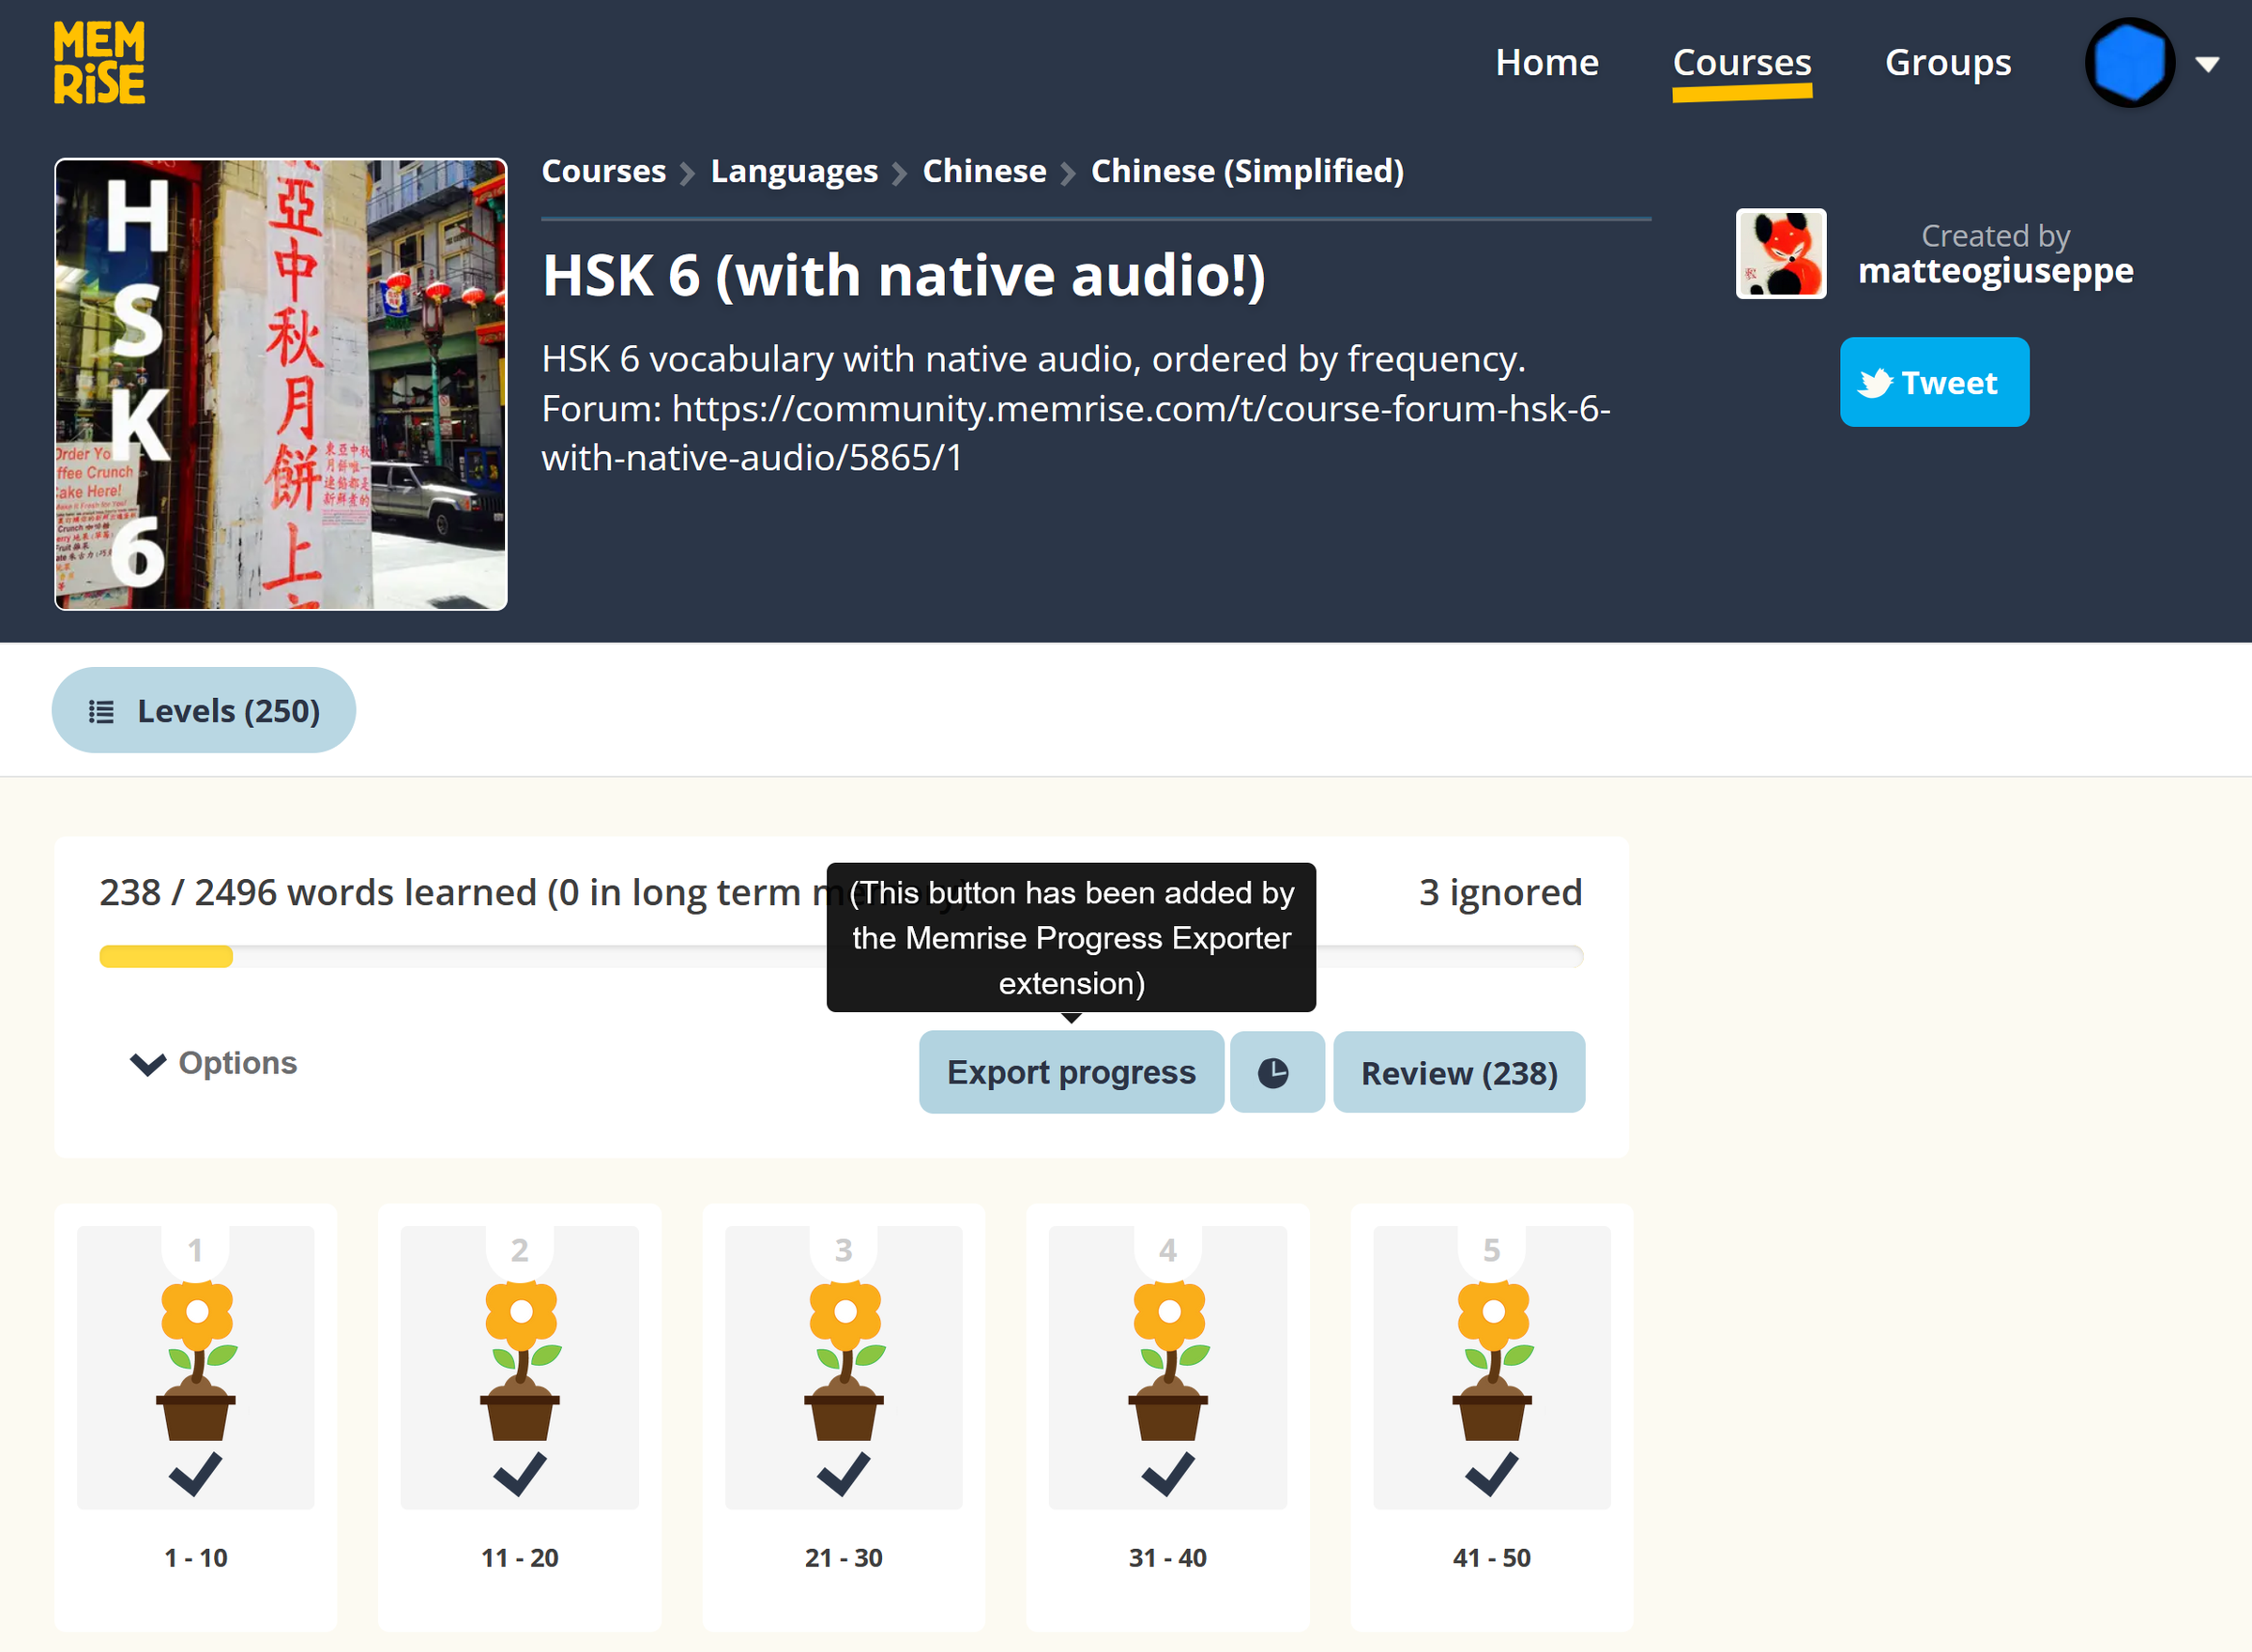Expand the Options section

point(214,1062)
